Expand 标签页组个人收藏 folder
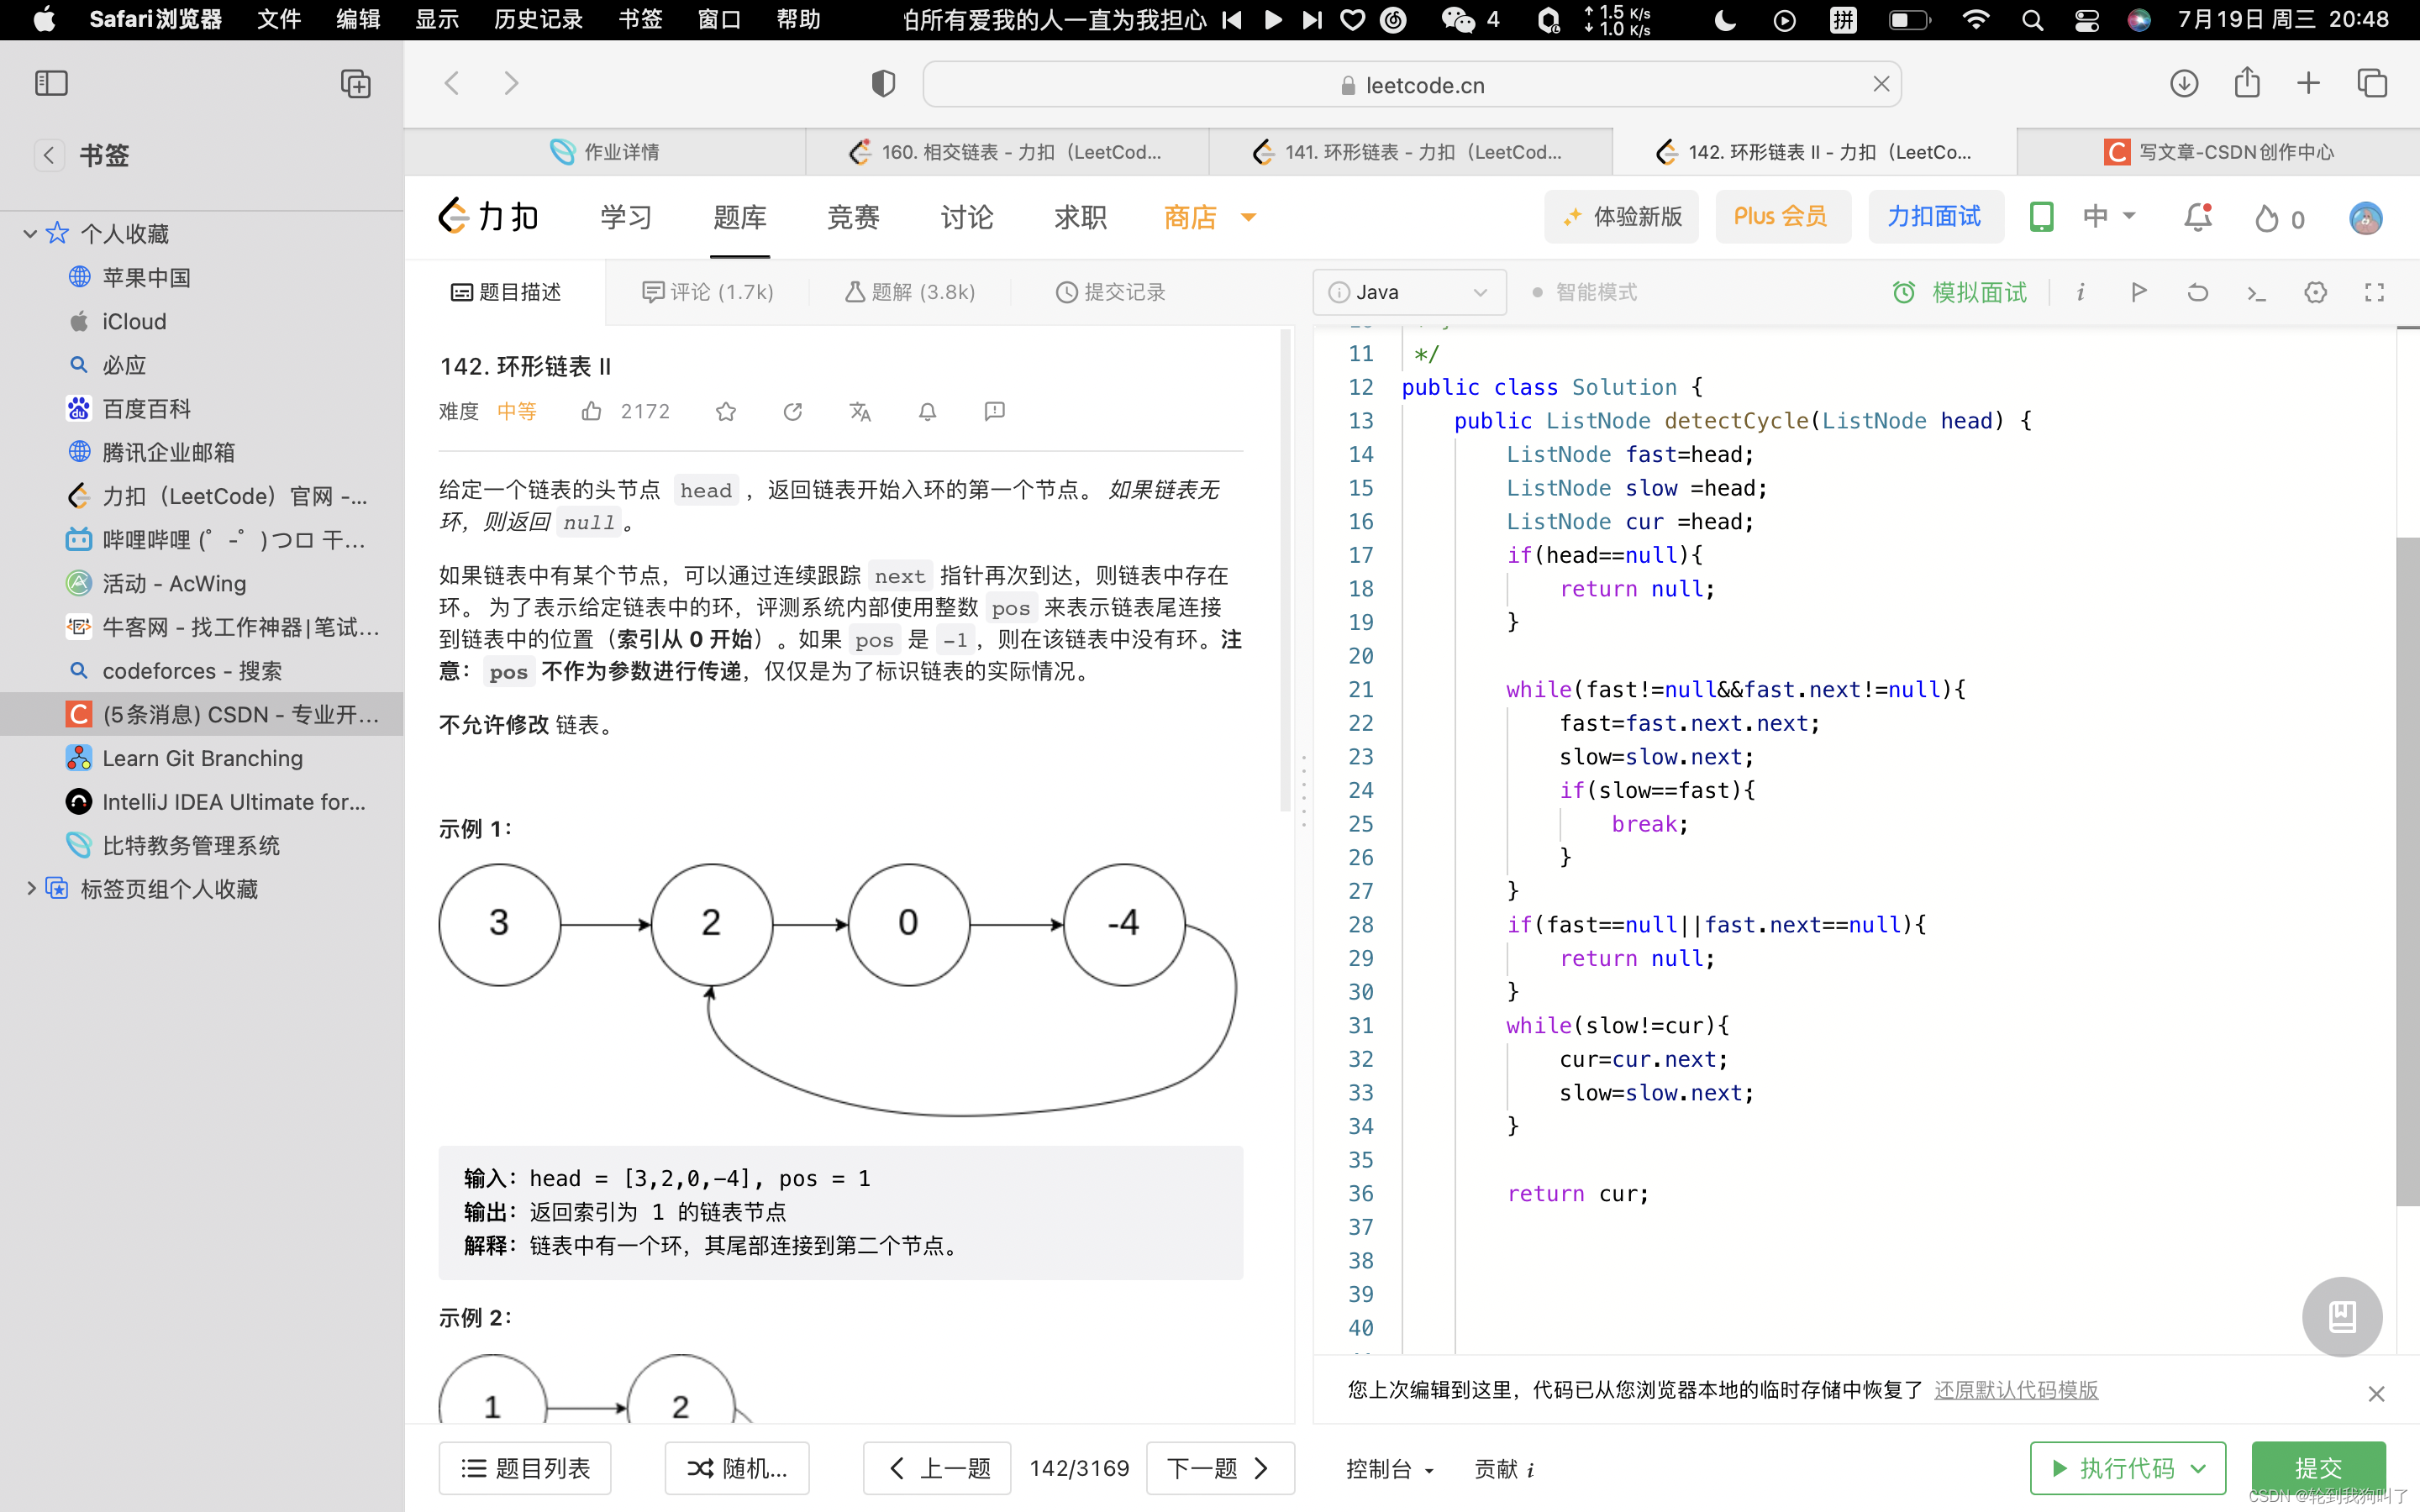This screenshot has width=2420, height=1512. click(30, 888)
